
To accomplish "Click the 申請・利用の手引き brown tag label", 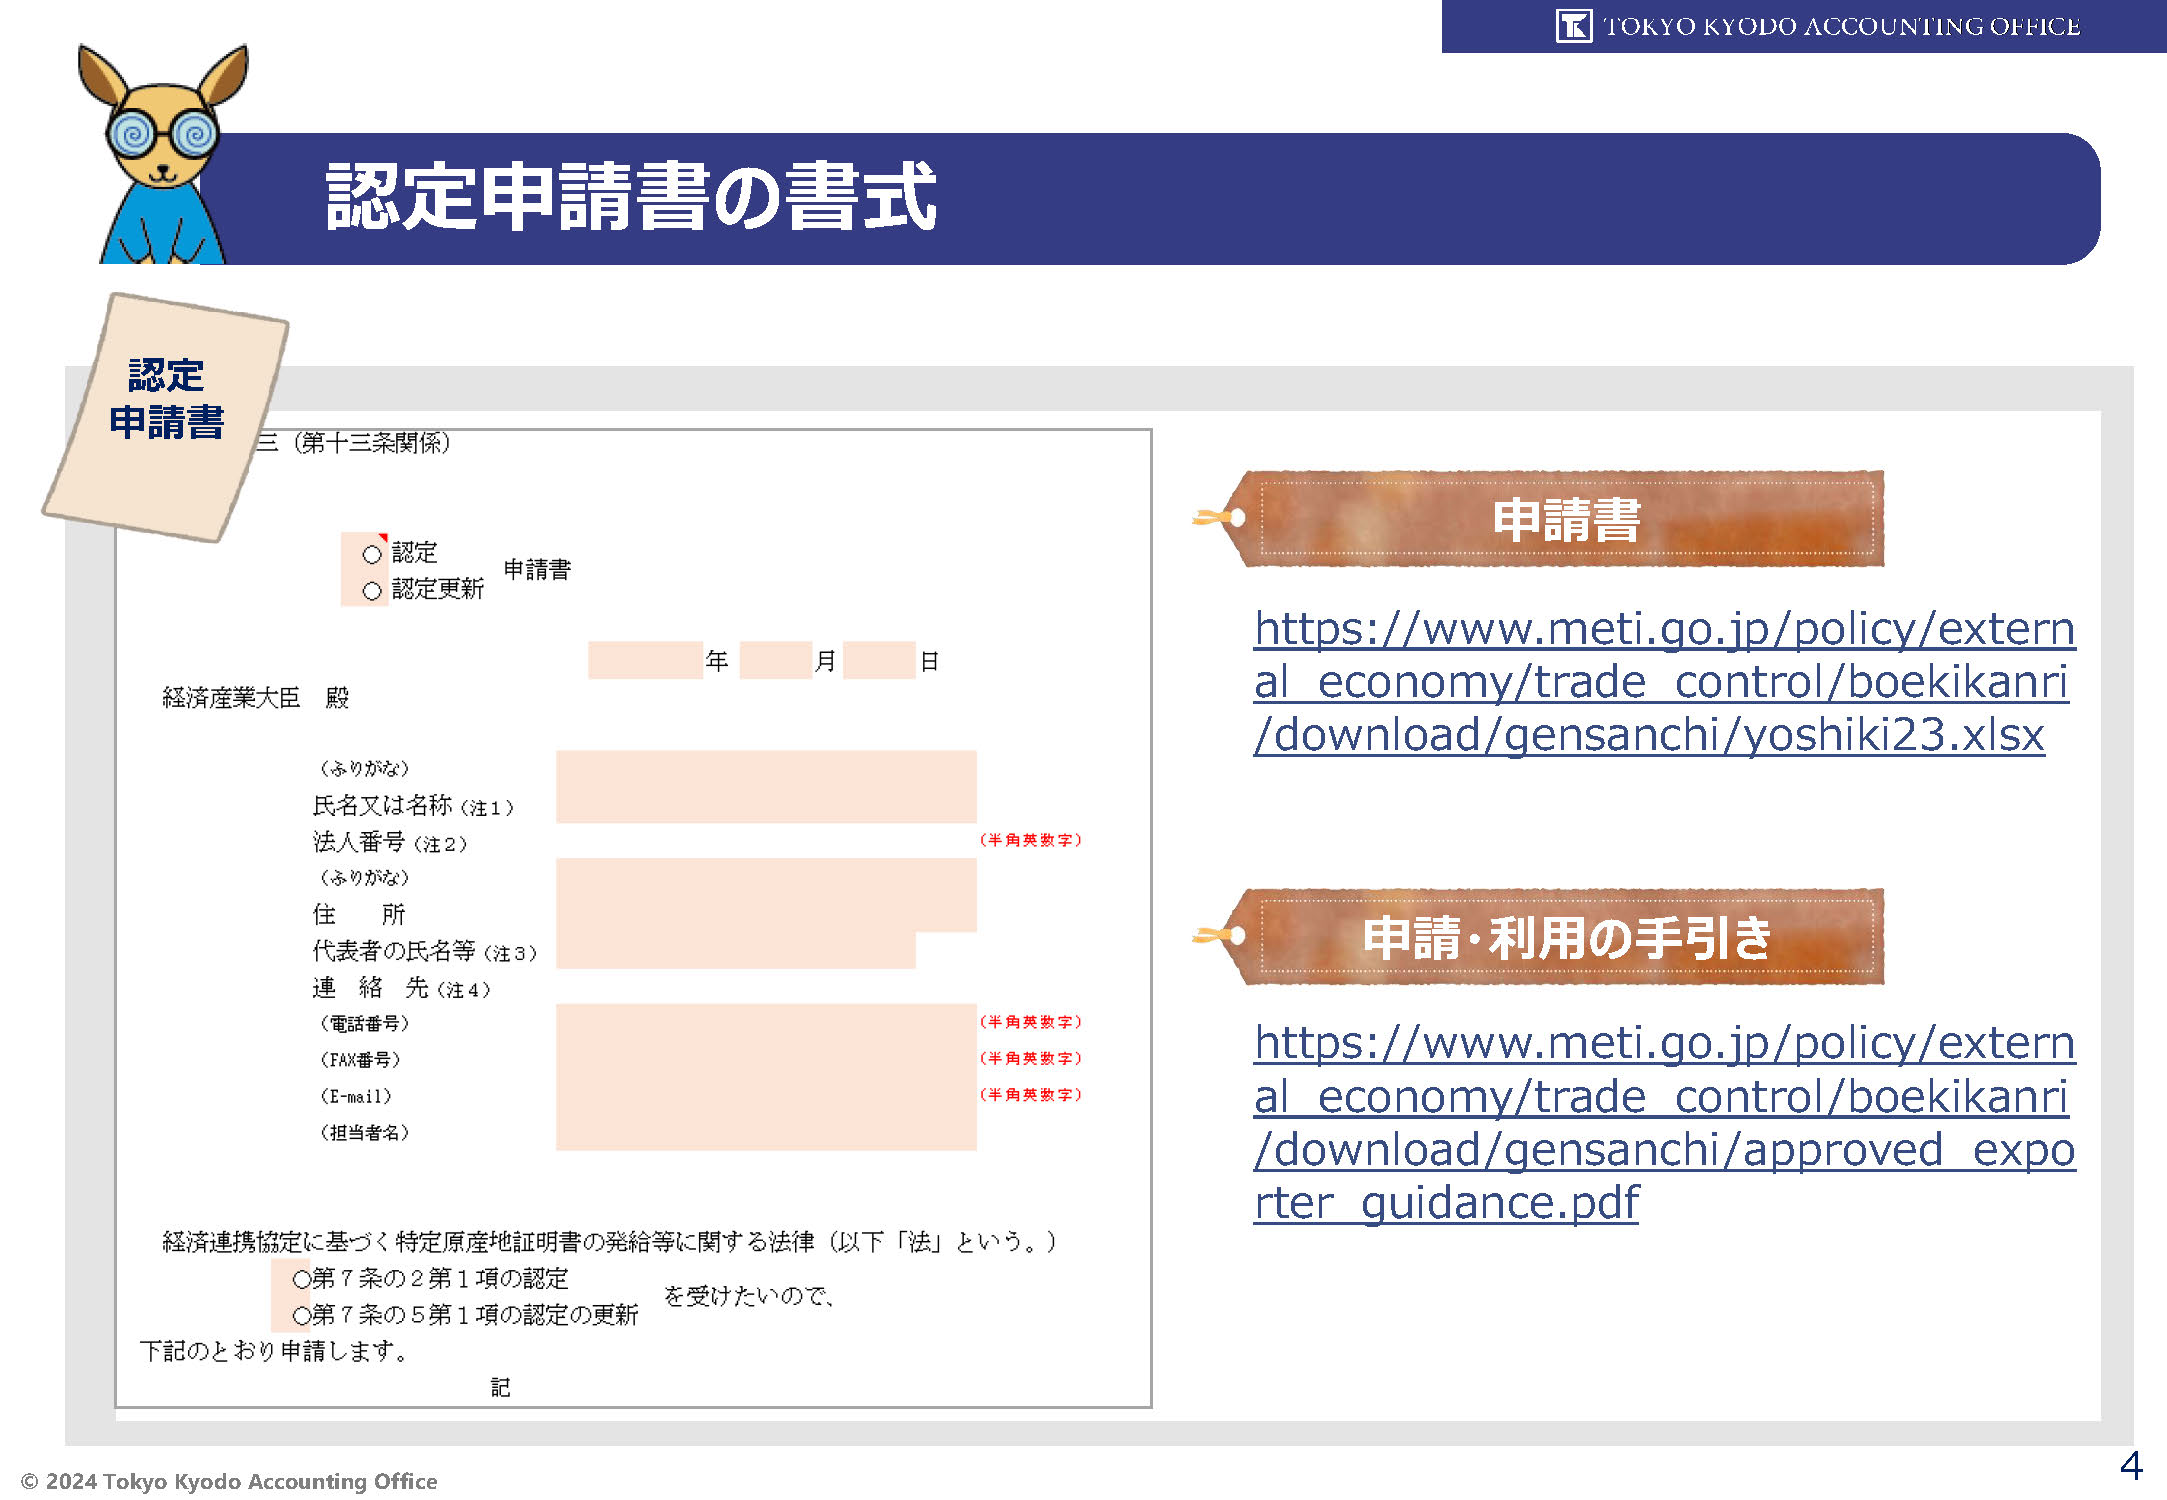I will [x=1565, y=938].
